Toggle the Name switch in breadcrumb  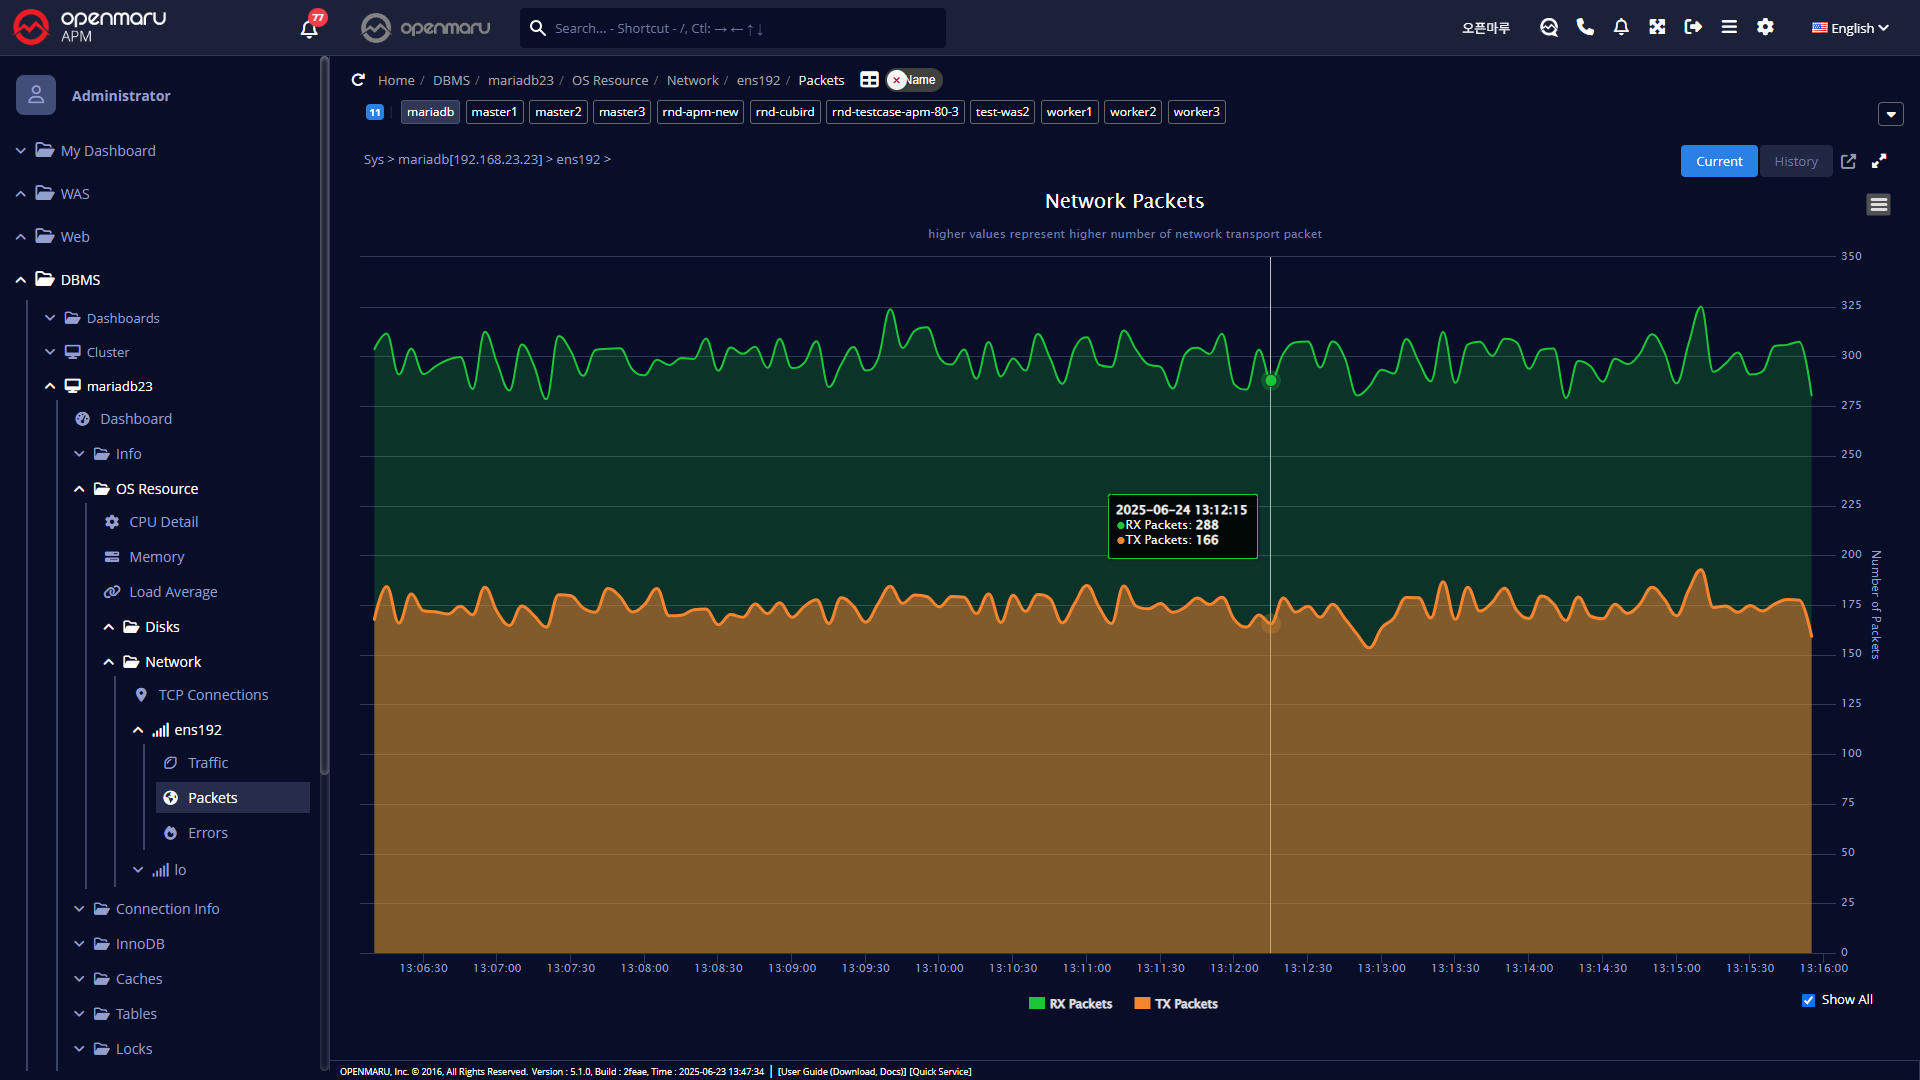tap(914, 80)
